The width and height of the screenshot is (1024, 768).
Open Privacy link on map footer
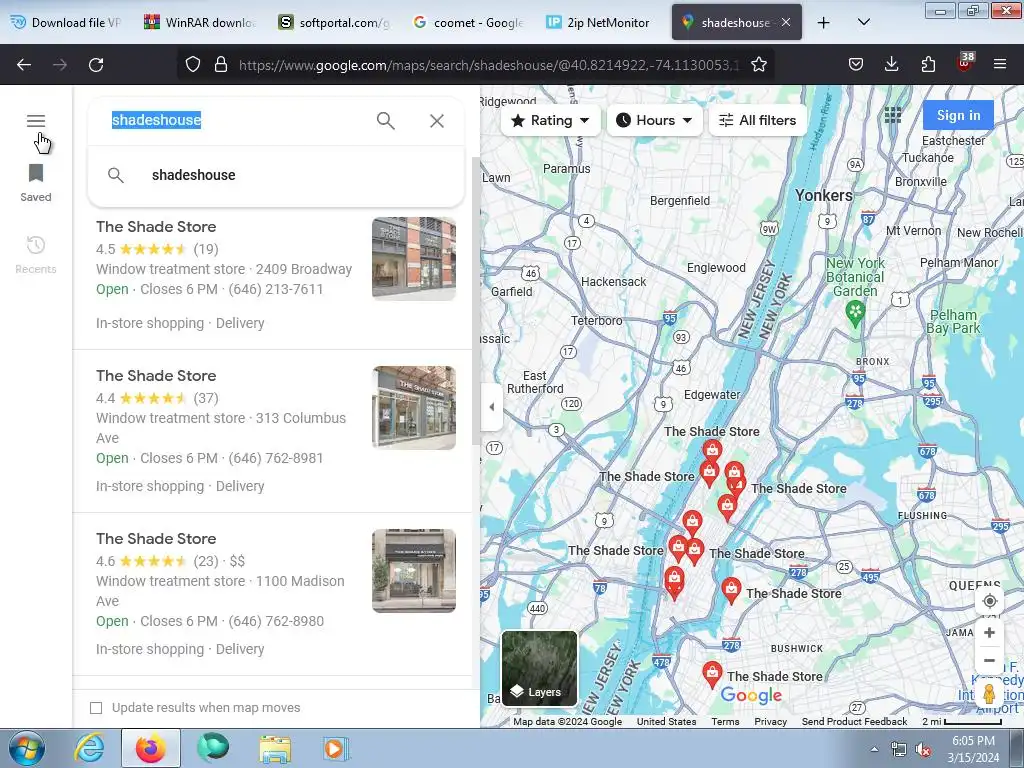[771, 722]
